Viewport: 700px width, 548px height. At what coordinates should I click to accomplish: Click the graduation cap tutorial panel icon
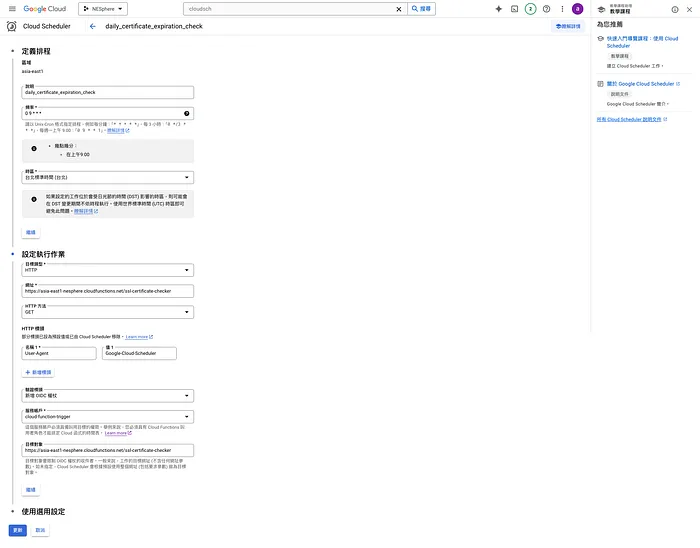coord(601,9)
